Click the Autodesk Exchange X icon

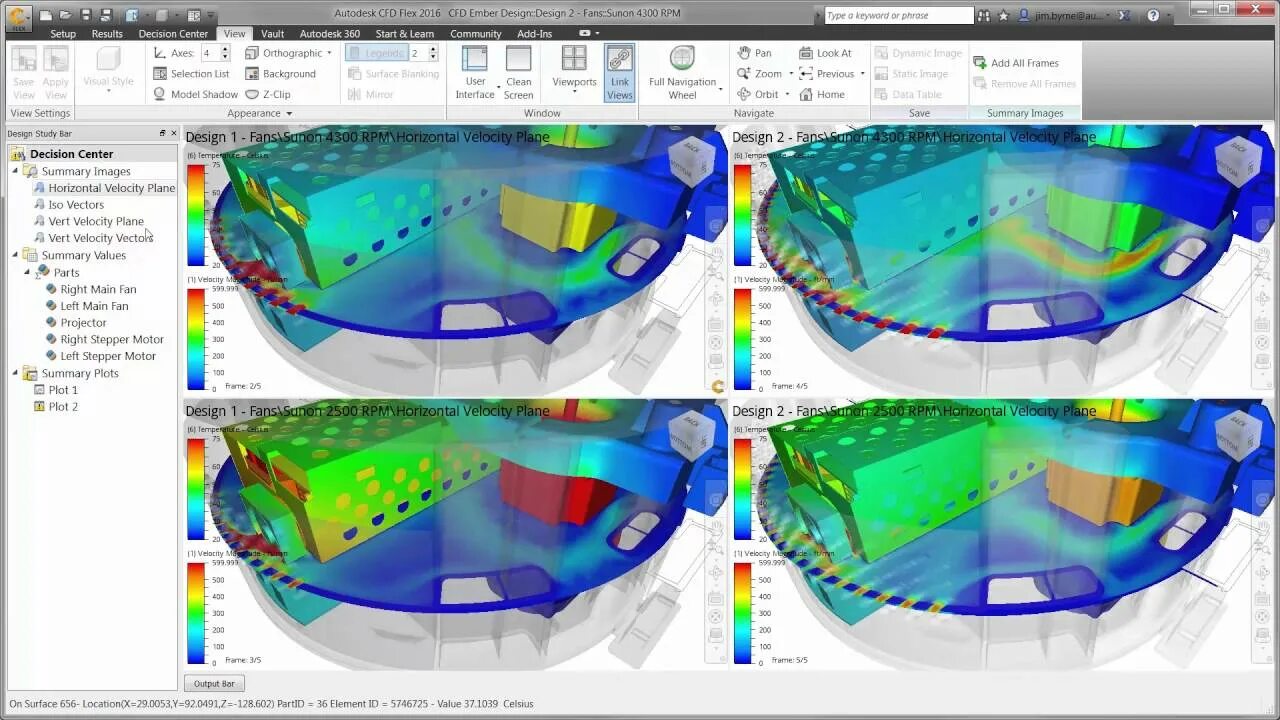coord(1126,16)
